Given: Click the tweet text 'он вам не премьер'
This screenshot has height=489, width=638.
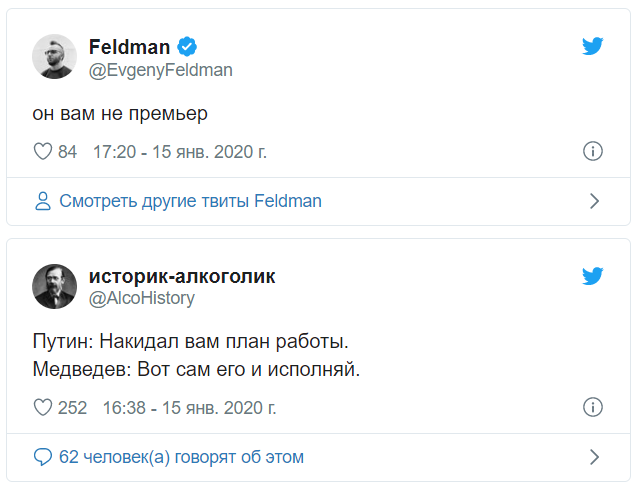Looking at the screenshot, I should (x=120, y=113).
